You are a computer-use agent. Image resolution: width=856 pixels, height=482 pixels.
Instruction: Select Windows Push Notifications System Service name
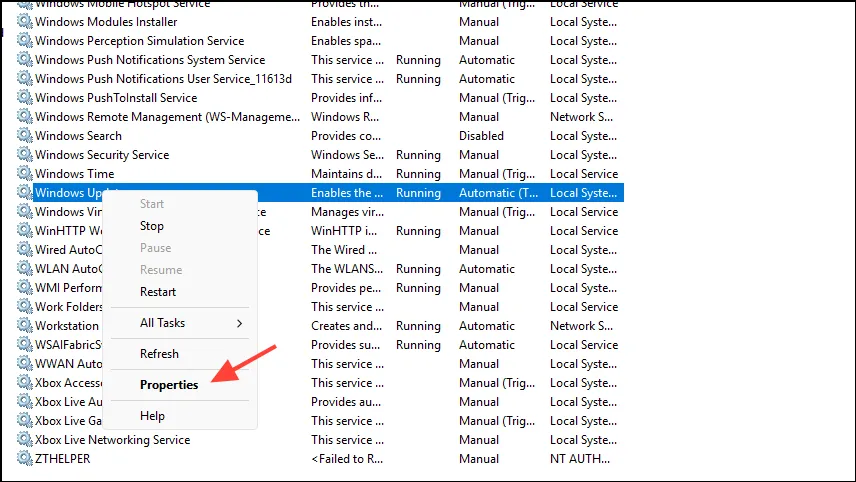(x=150, y=60)
